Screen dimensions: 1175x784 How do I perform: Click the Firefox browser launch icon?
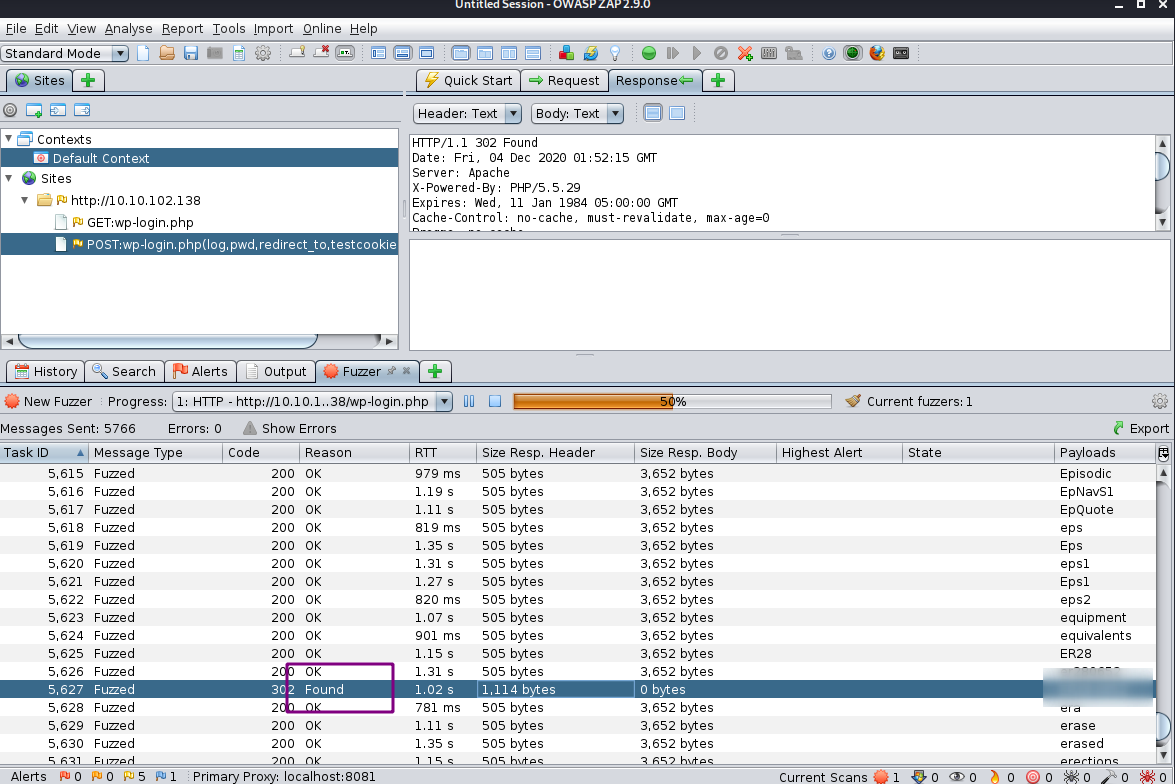(877, 53)
